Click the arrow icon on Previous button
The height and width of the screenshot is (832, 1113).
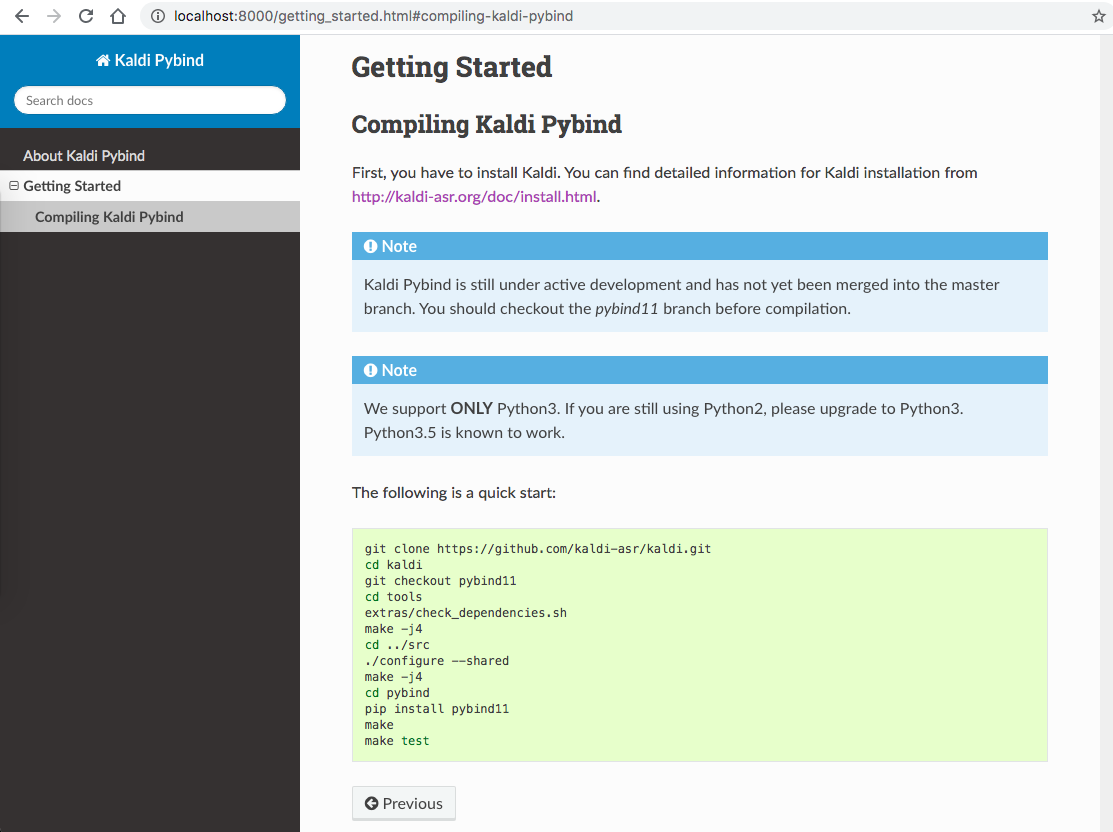click(x=371, y=803)
